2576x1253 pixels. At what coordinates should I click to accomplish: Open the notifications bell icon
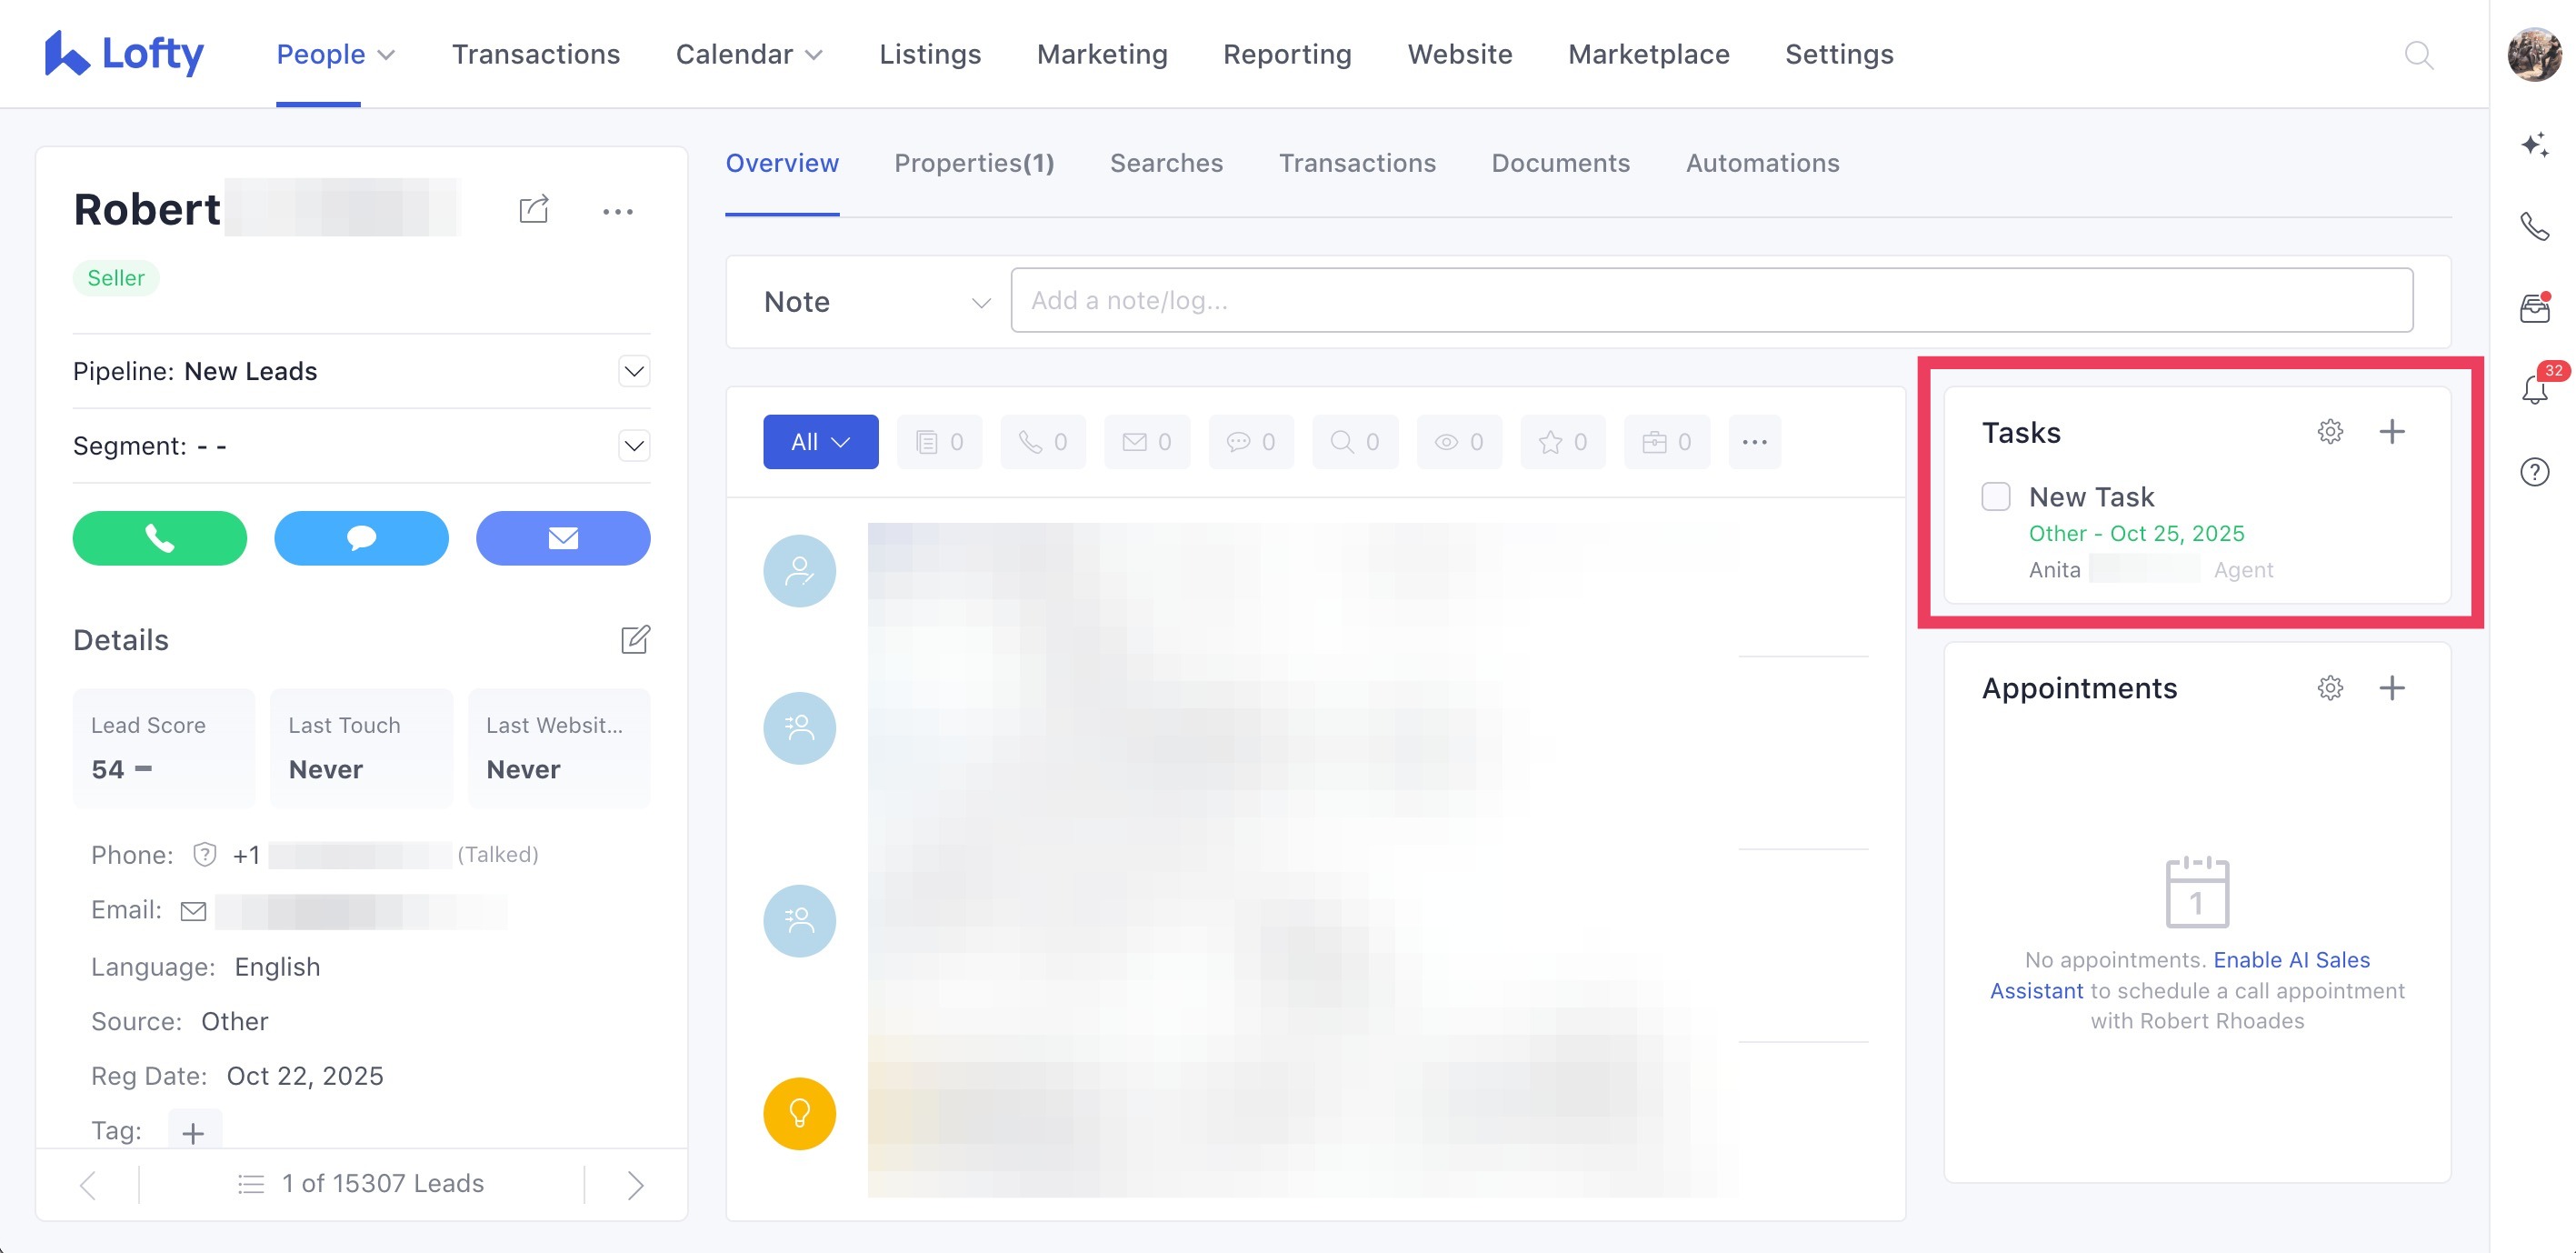point(2534,390)
